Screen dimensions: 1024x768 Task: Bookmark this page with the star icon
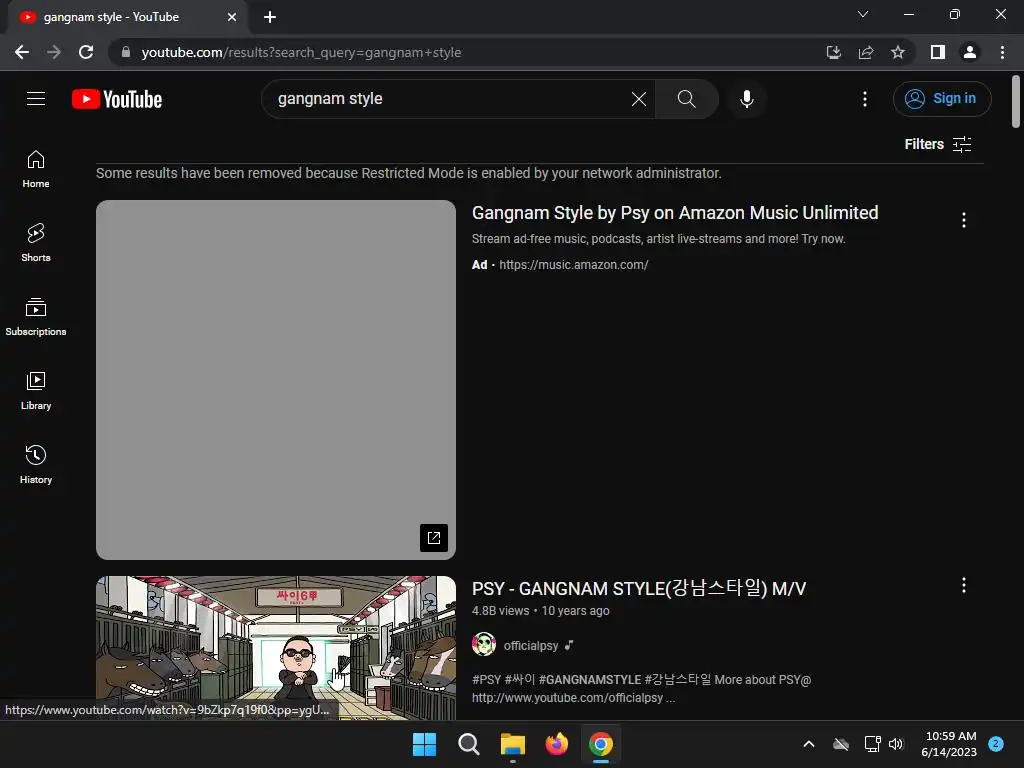tap(898, 52)
